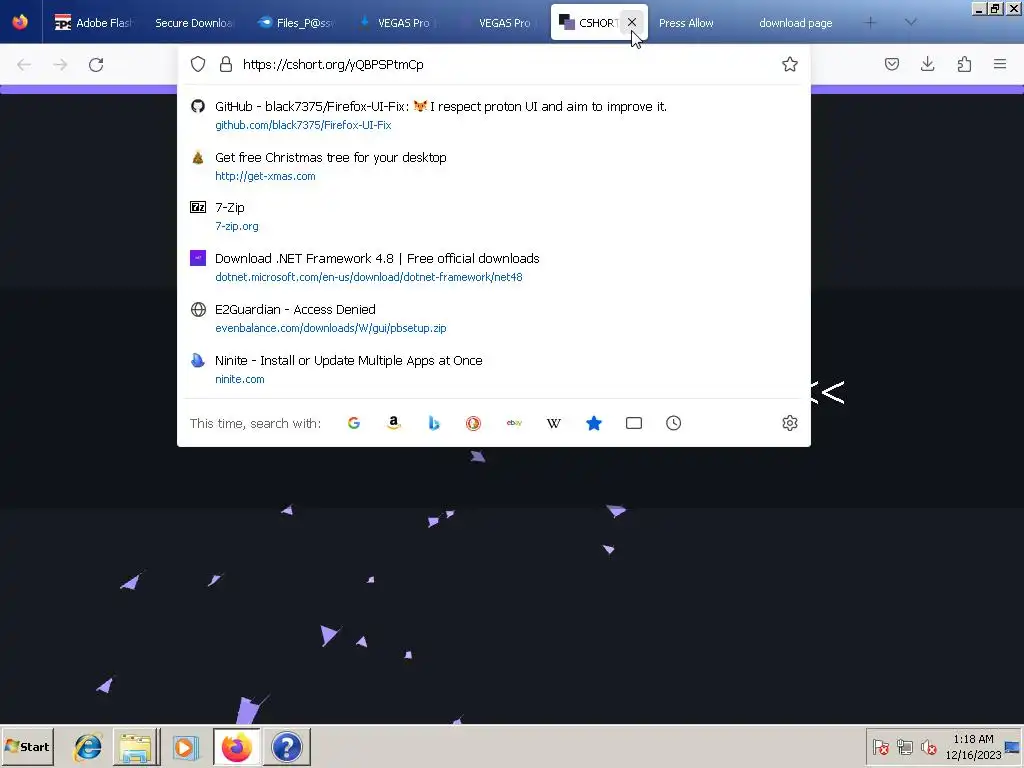The image size is (1024, 768).
Task: Search with Amazon this time
Action: click(x=394, y=423)
